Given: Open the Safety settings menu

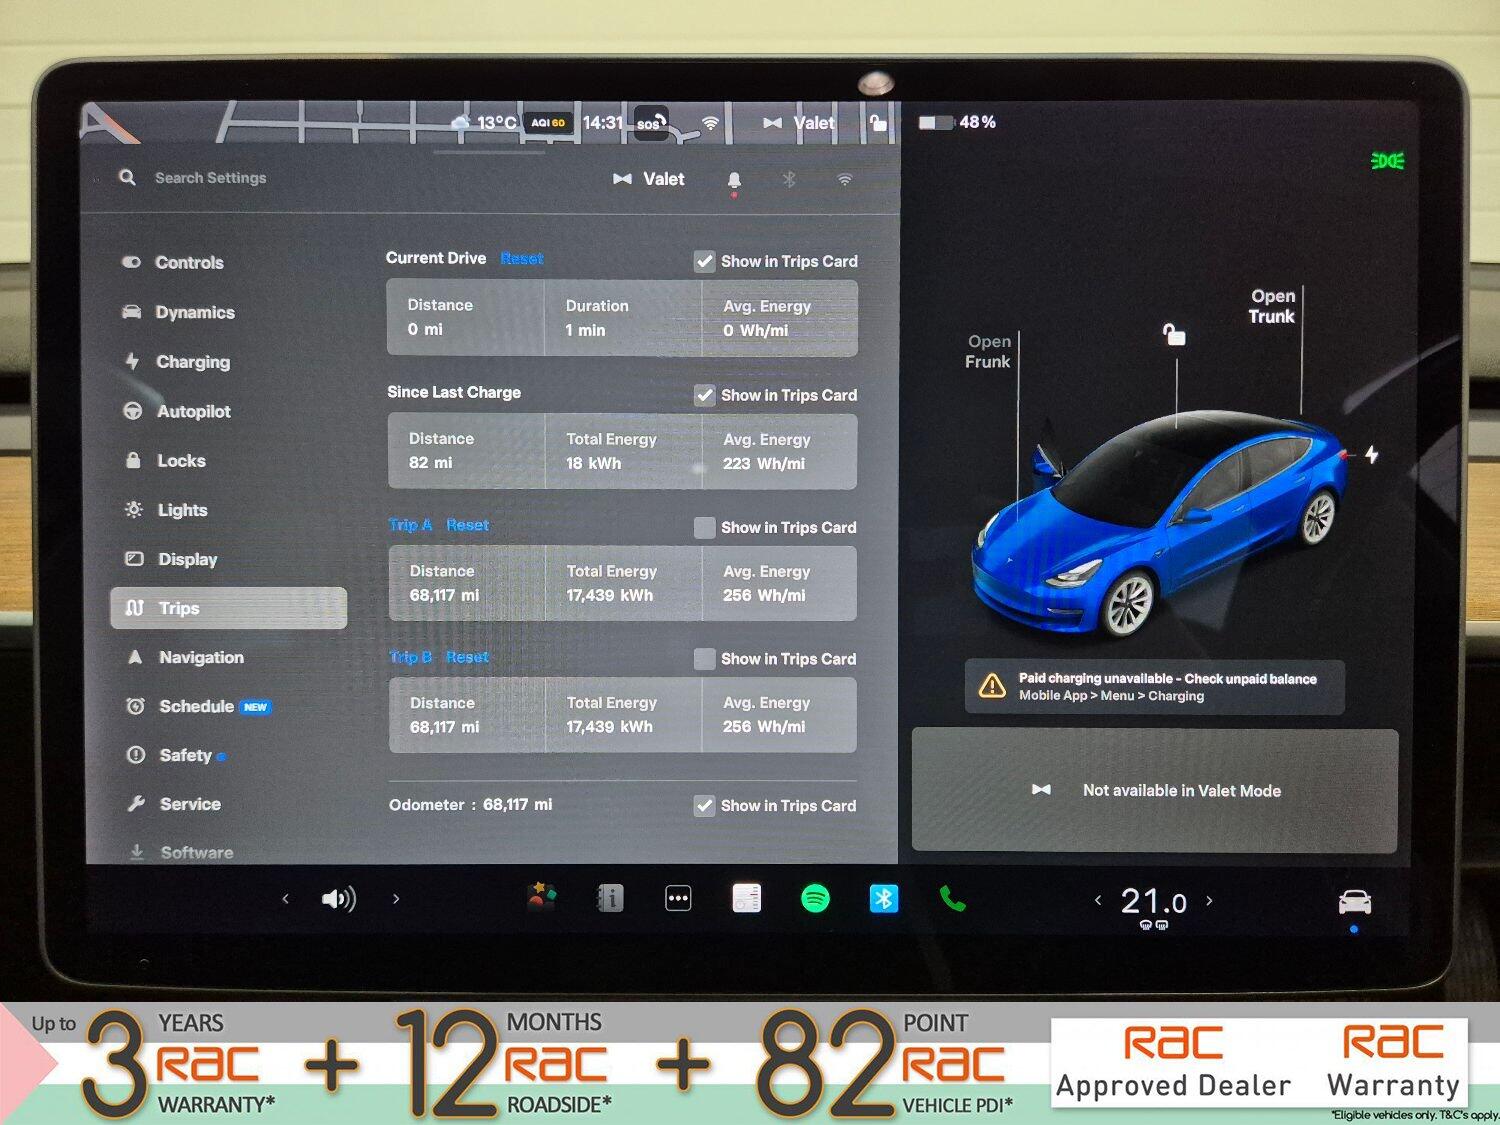Looking at the screenshot, I should tap(176, 755).
